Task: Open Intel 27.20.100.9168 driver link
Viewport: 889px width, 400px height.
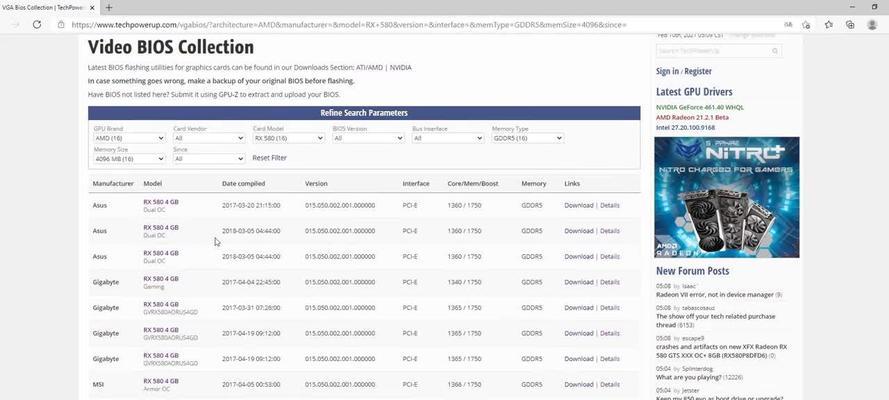Action: 685,127
